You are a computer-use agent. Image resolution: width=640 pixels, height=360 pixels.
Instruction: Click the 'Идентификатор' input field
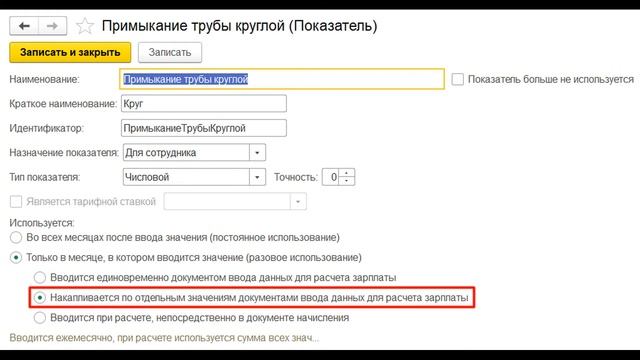204,128
